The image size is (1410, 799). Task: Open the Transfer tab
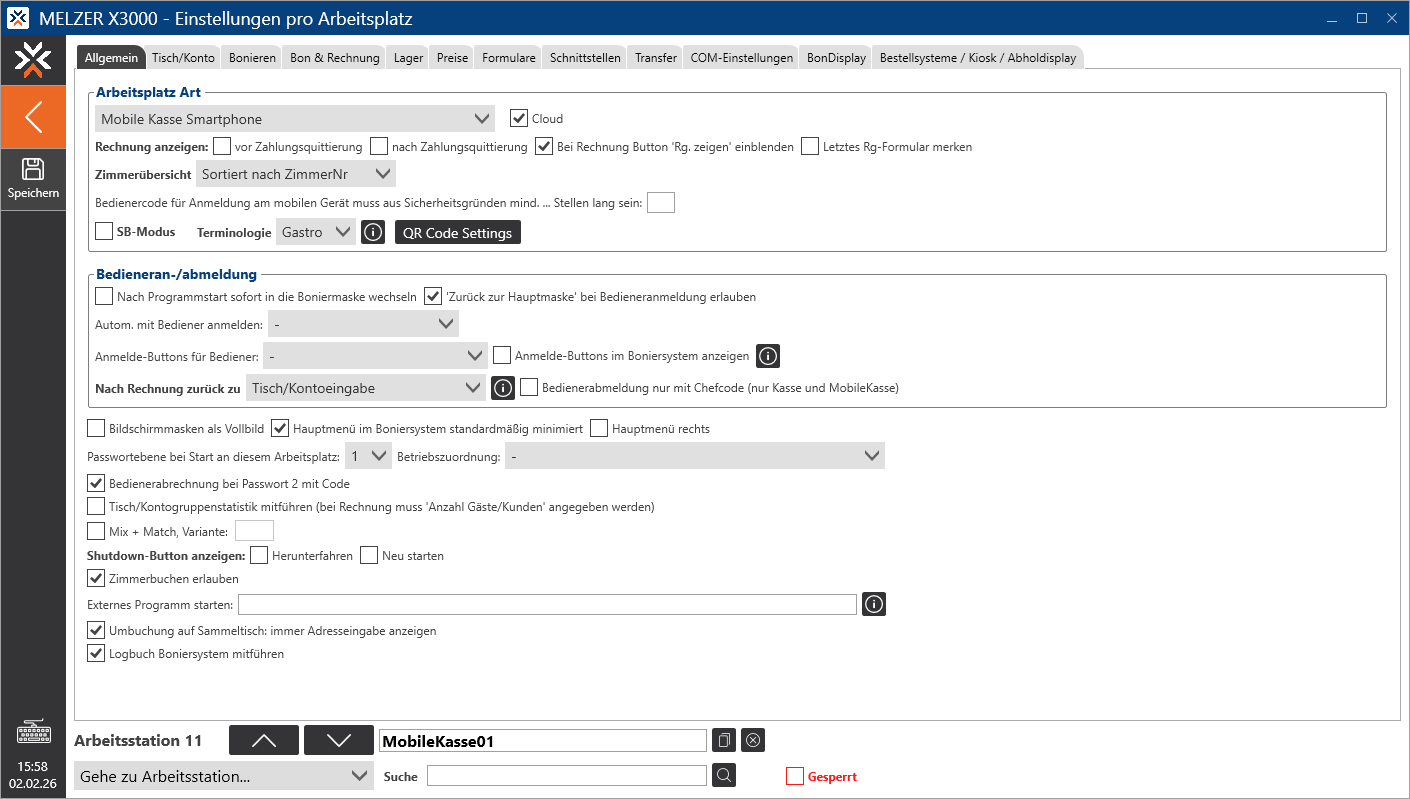tap(656, 58)
